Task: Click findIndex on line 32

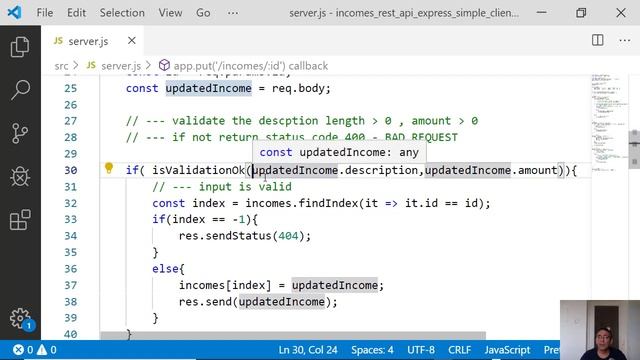Action: point(328,203)
